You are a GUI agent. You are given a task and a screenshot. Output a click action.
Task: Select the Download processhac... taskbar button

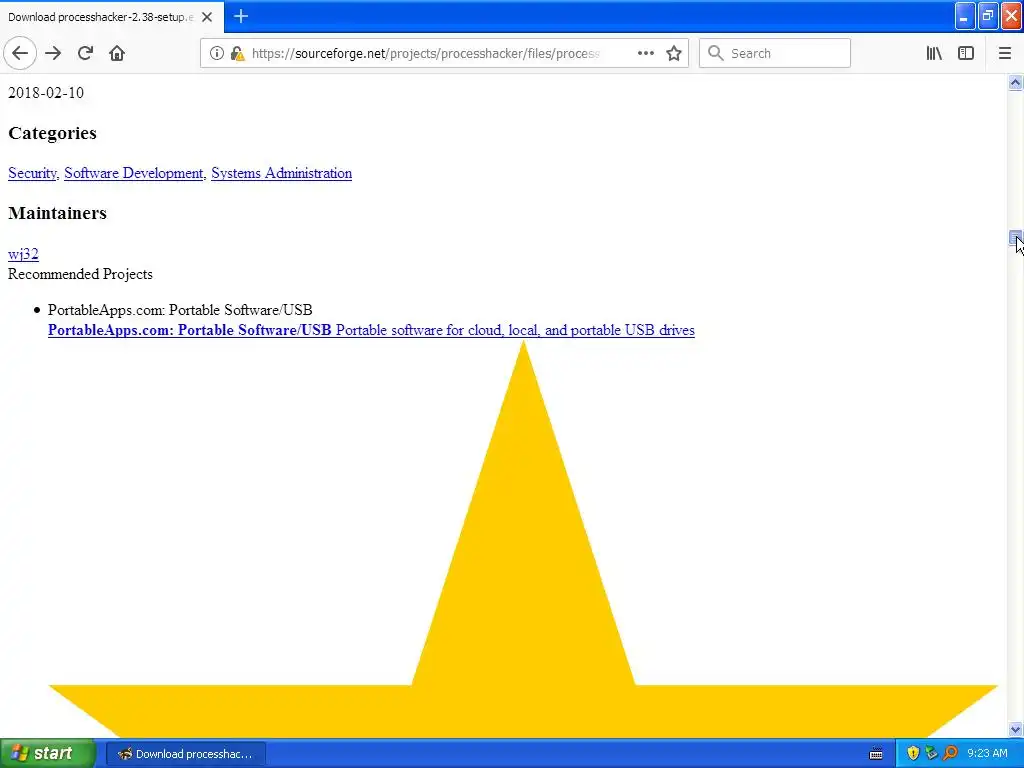185,754
